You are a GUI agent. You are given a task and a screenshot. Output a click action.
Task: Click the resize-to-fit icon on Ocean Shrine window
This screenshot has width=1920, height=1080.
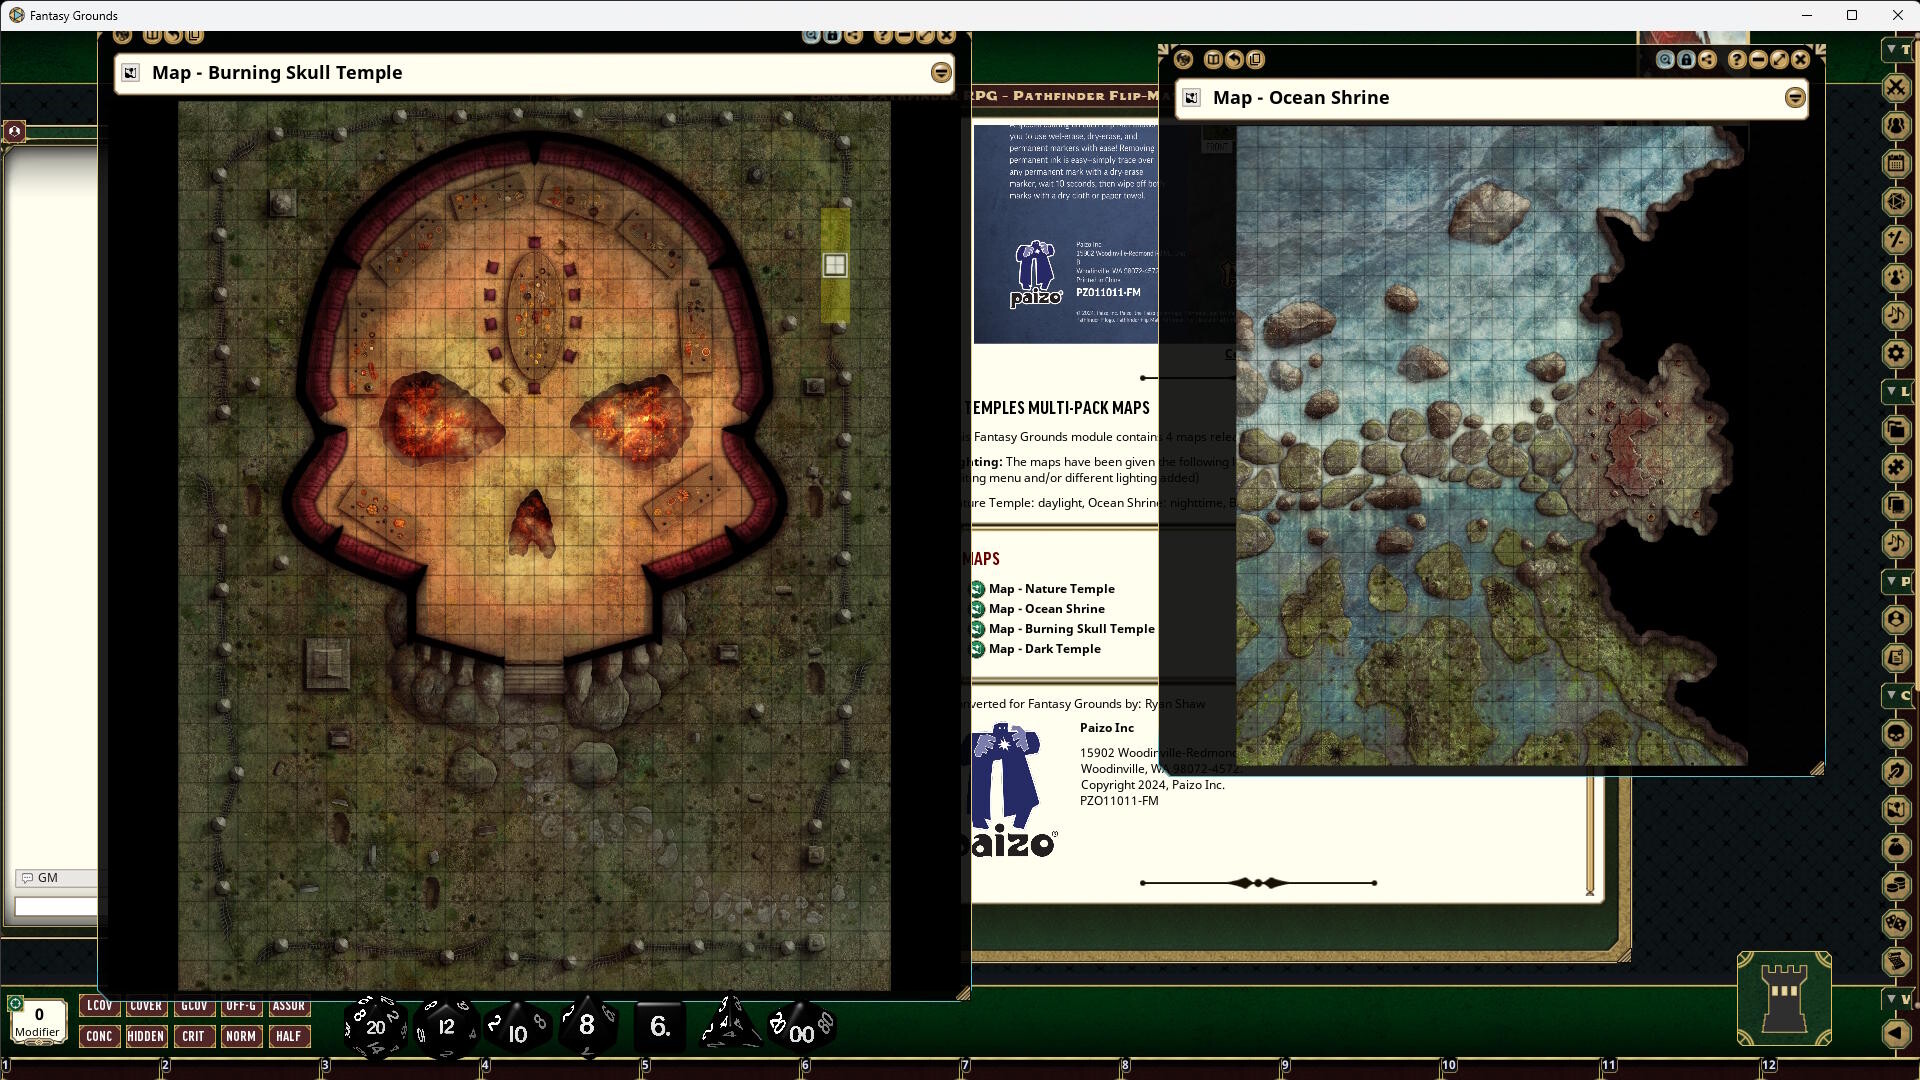1779,60
